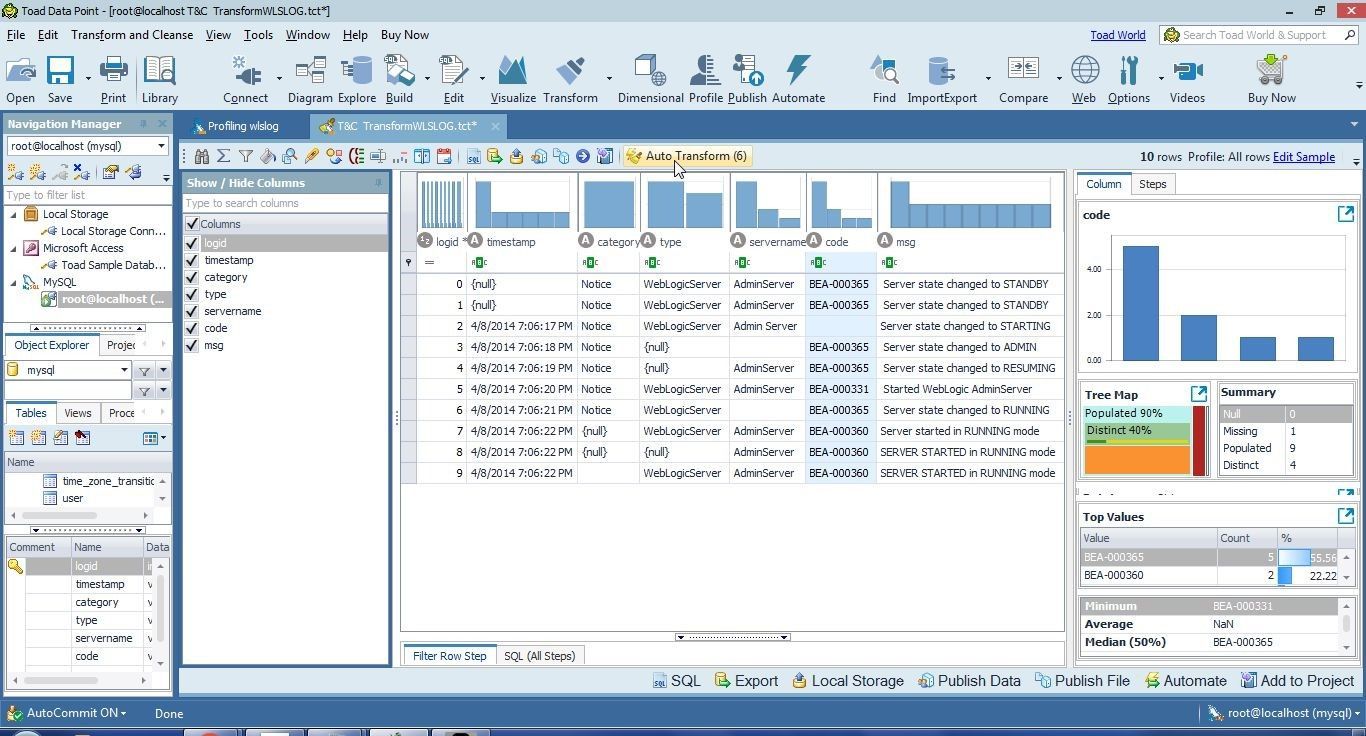The height and width of the screenshot is (736, 1366).
Task: Launch the Transform tool in main toolbar
Action: [x=570, y=79]
